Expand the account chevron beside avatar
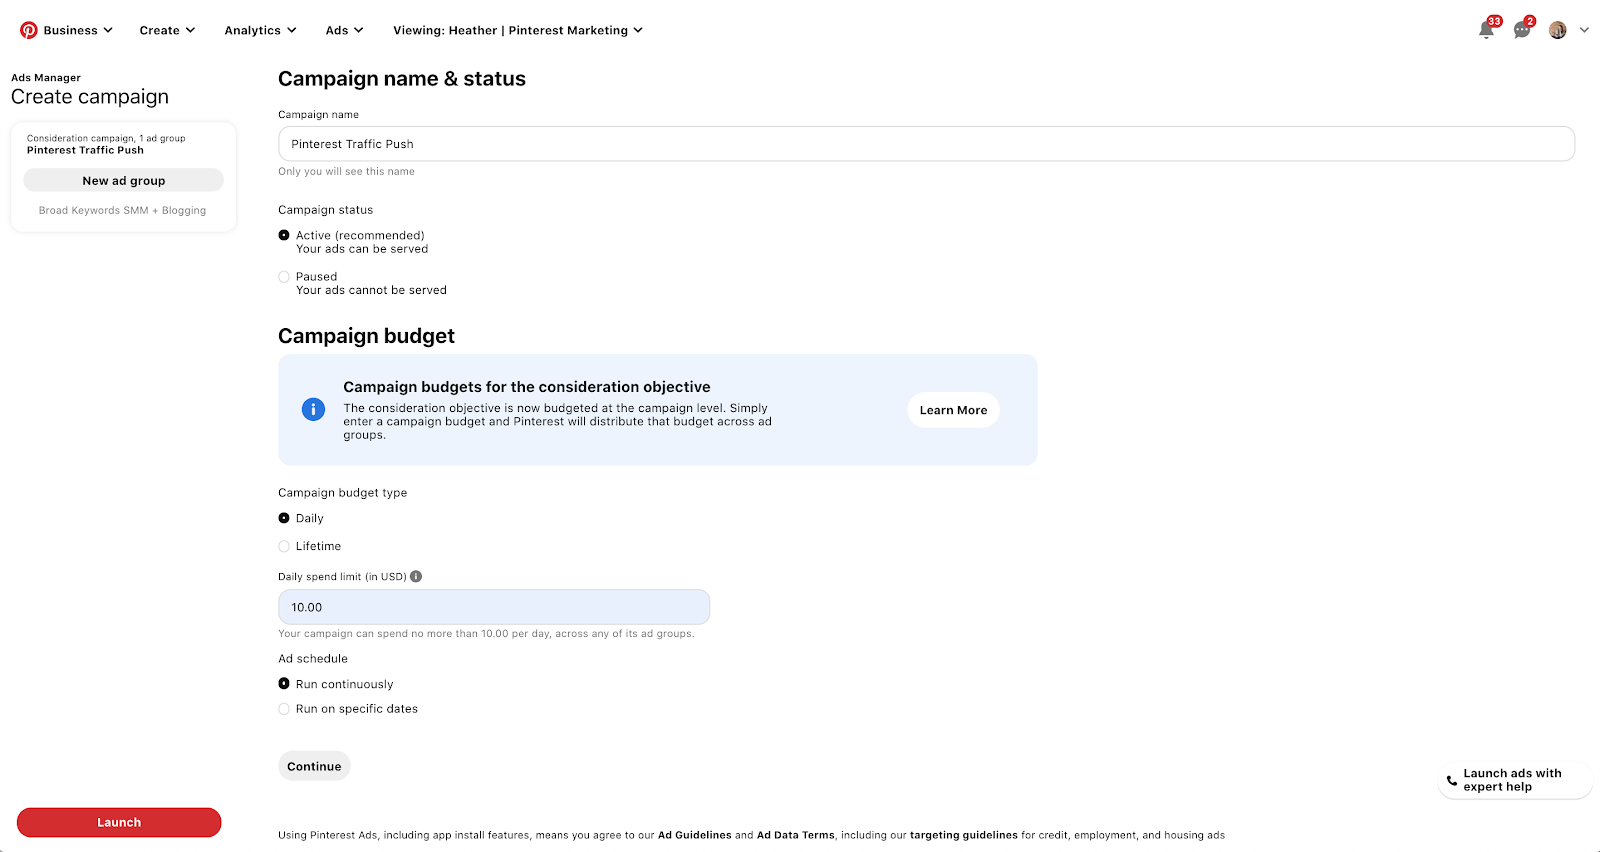The width and height of the screenshot is (1600, 852). (x=1584, y=30)
